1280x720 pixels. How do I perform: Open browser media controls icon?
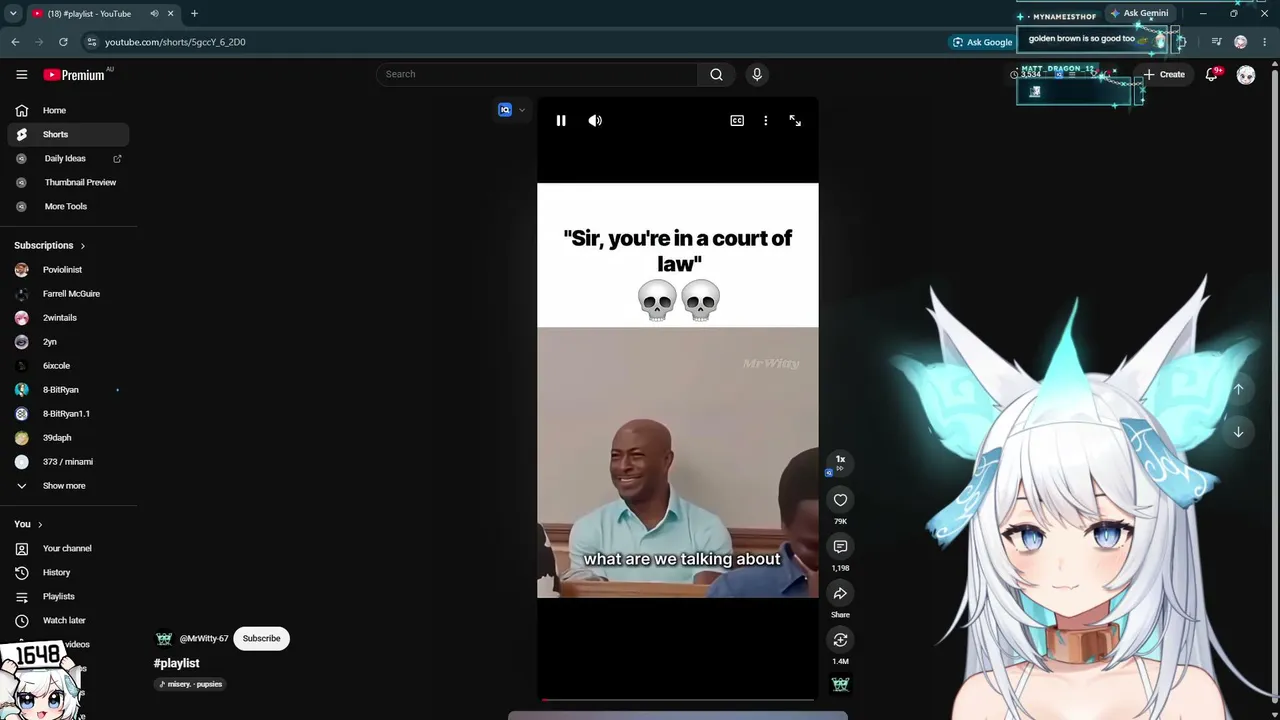point(1216,42)
